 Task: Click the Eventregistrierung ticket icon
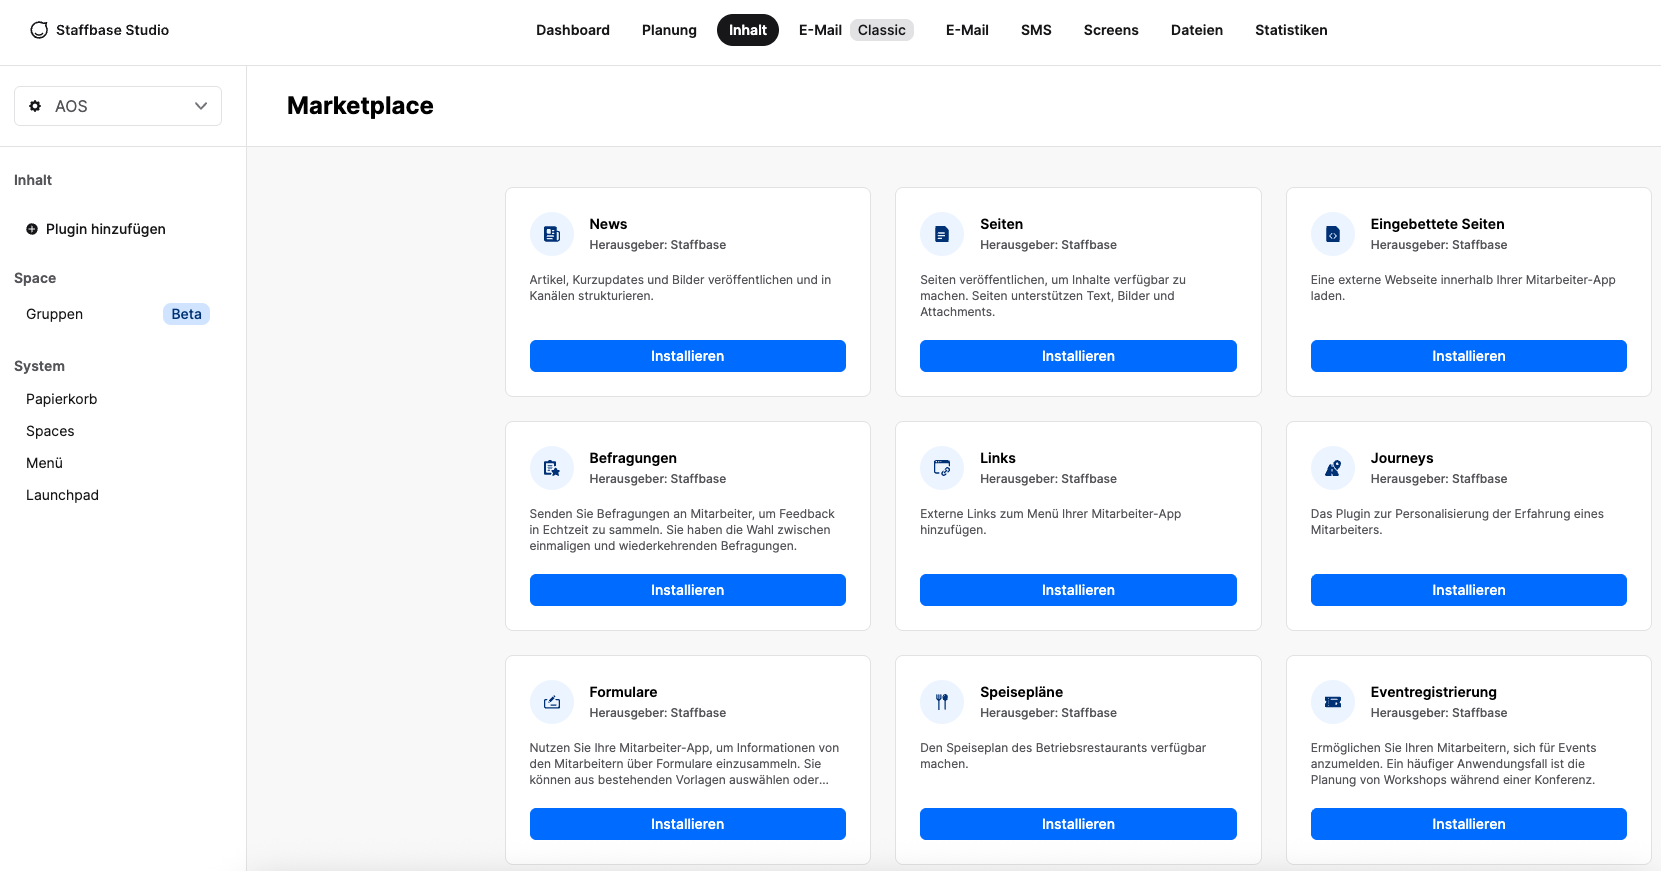1333,702
